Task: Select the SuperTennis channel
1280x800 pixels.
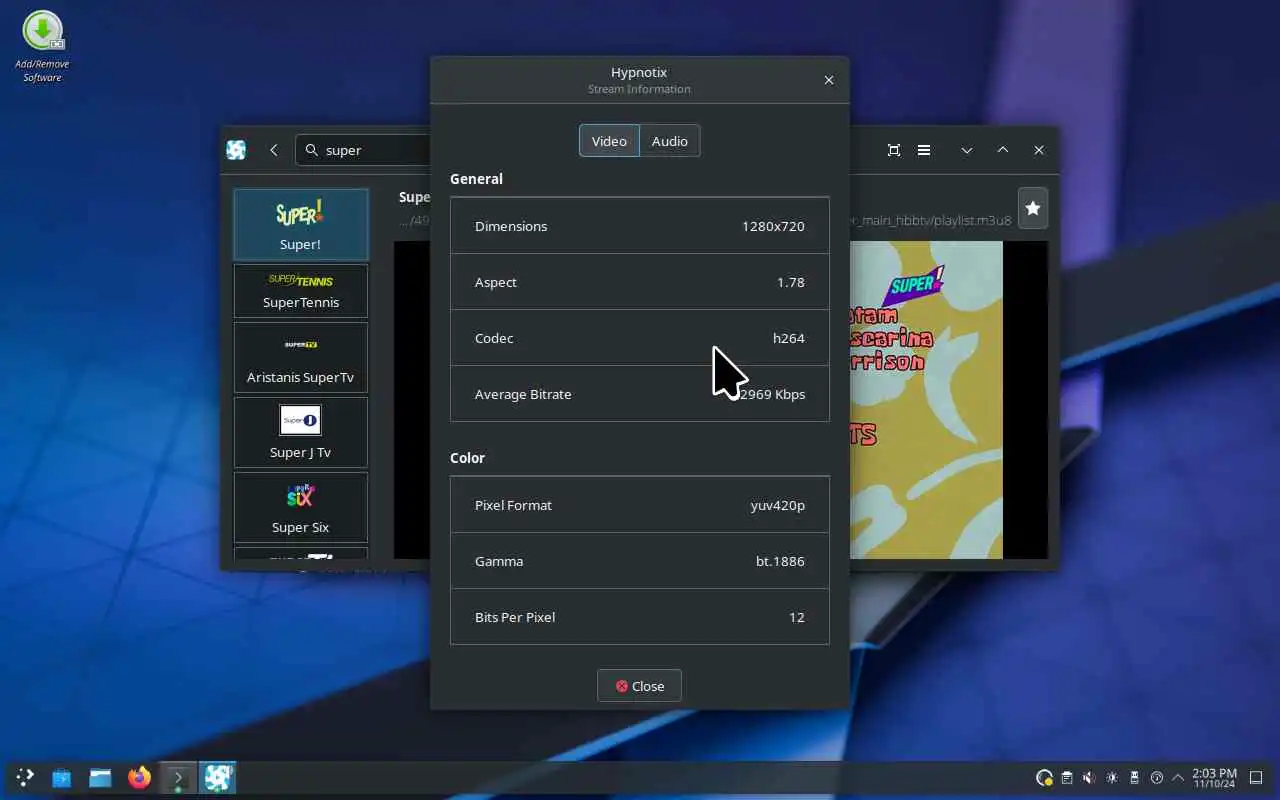Action: tap(301, 291)
